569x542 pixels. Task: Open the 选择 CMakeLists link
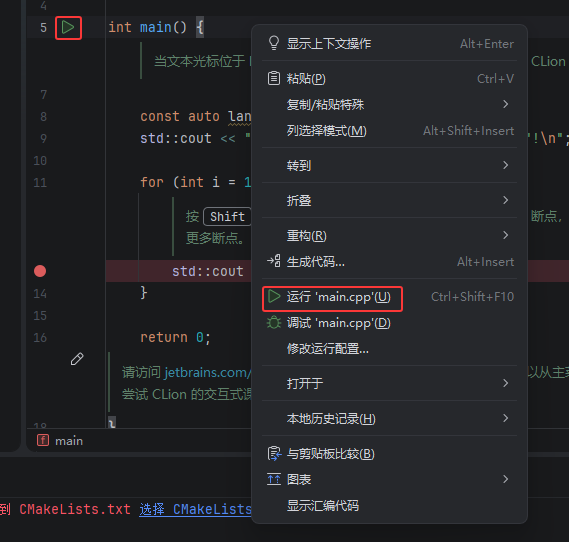pyautogui.click(x=195, y=509)
